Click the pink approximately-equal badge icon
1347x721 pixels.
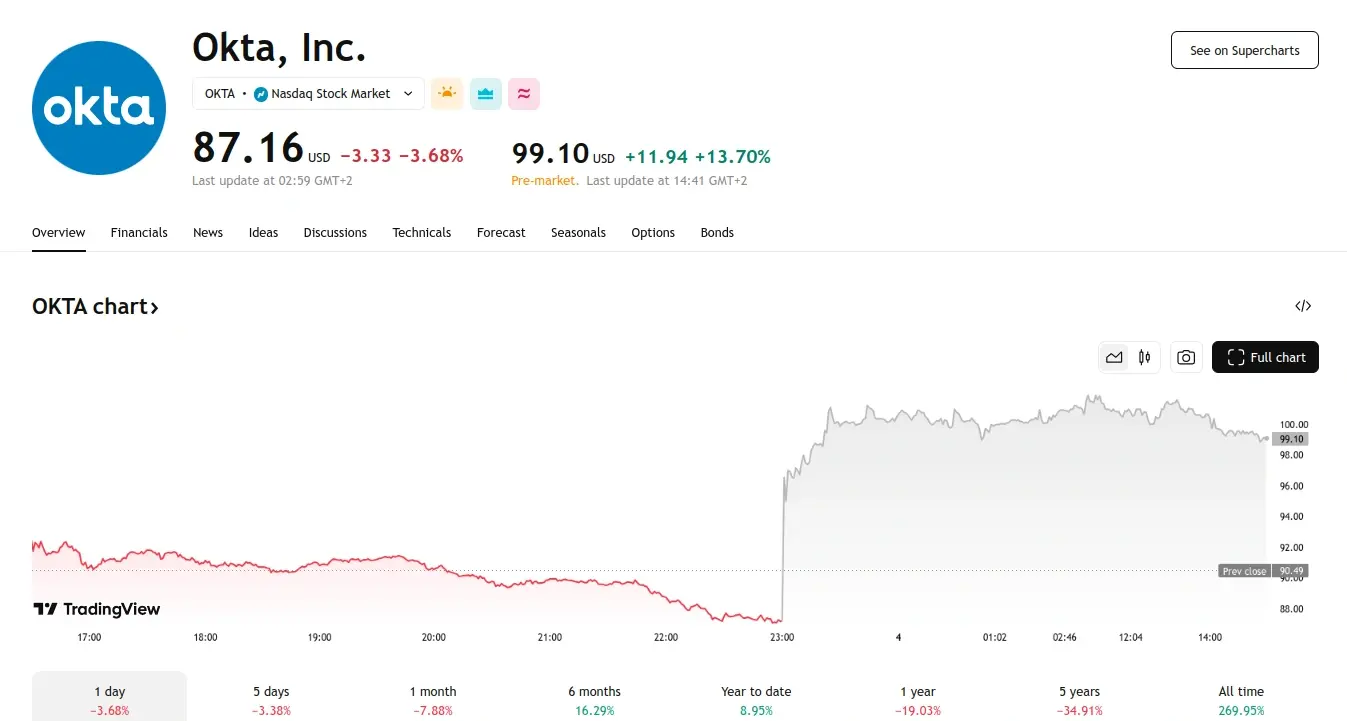click(524, 94)
